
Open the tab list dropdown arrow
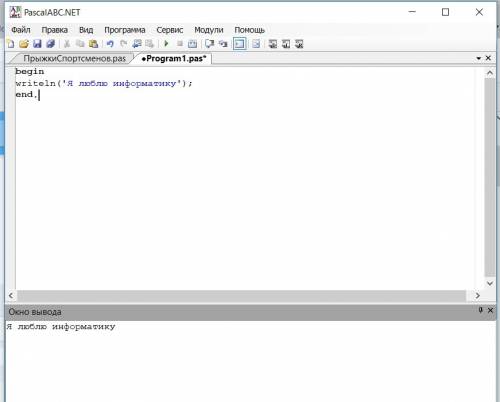[x=479, y=58]
